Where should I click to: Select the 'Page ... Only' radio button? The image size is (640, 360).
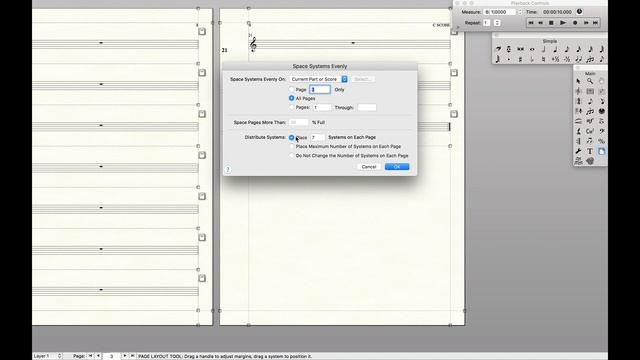click(x=291, y=89)
